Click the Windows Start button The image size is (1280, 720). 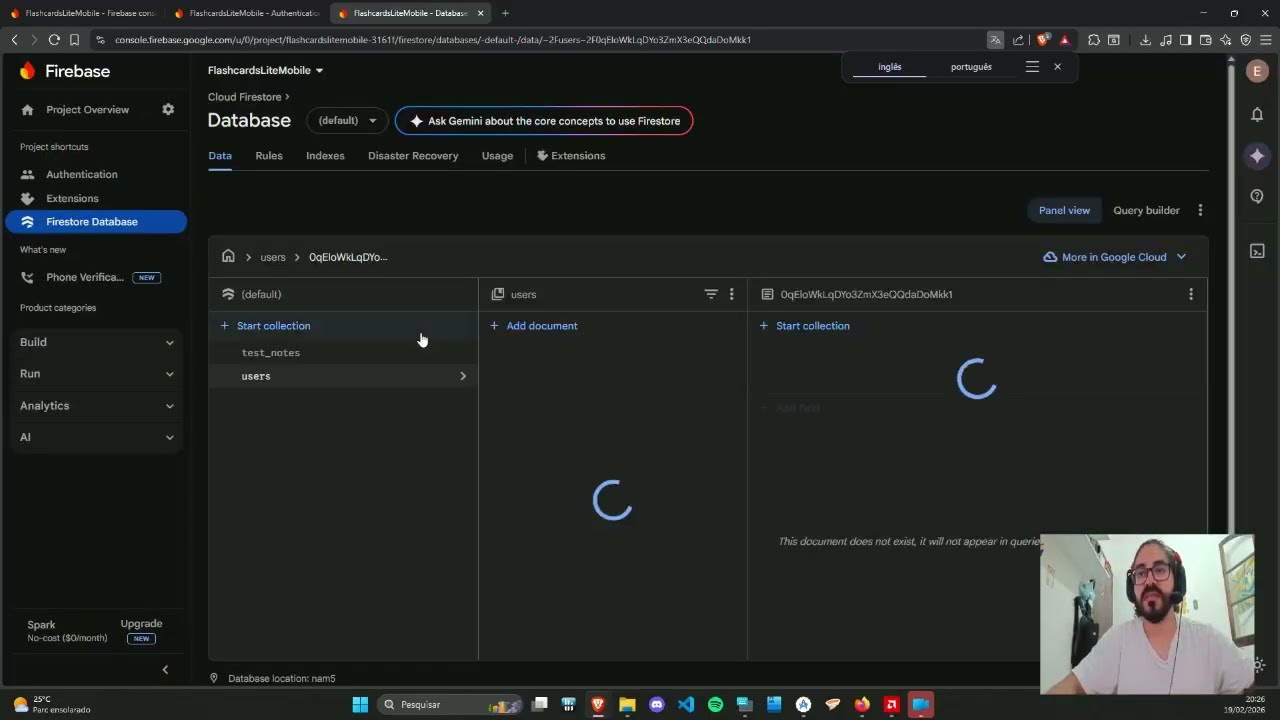point(360,705)
